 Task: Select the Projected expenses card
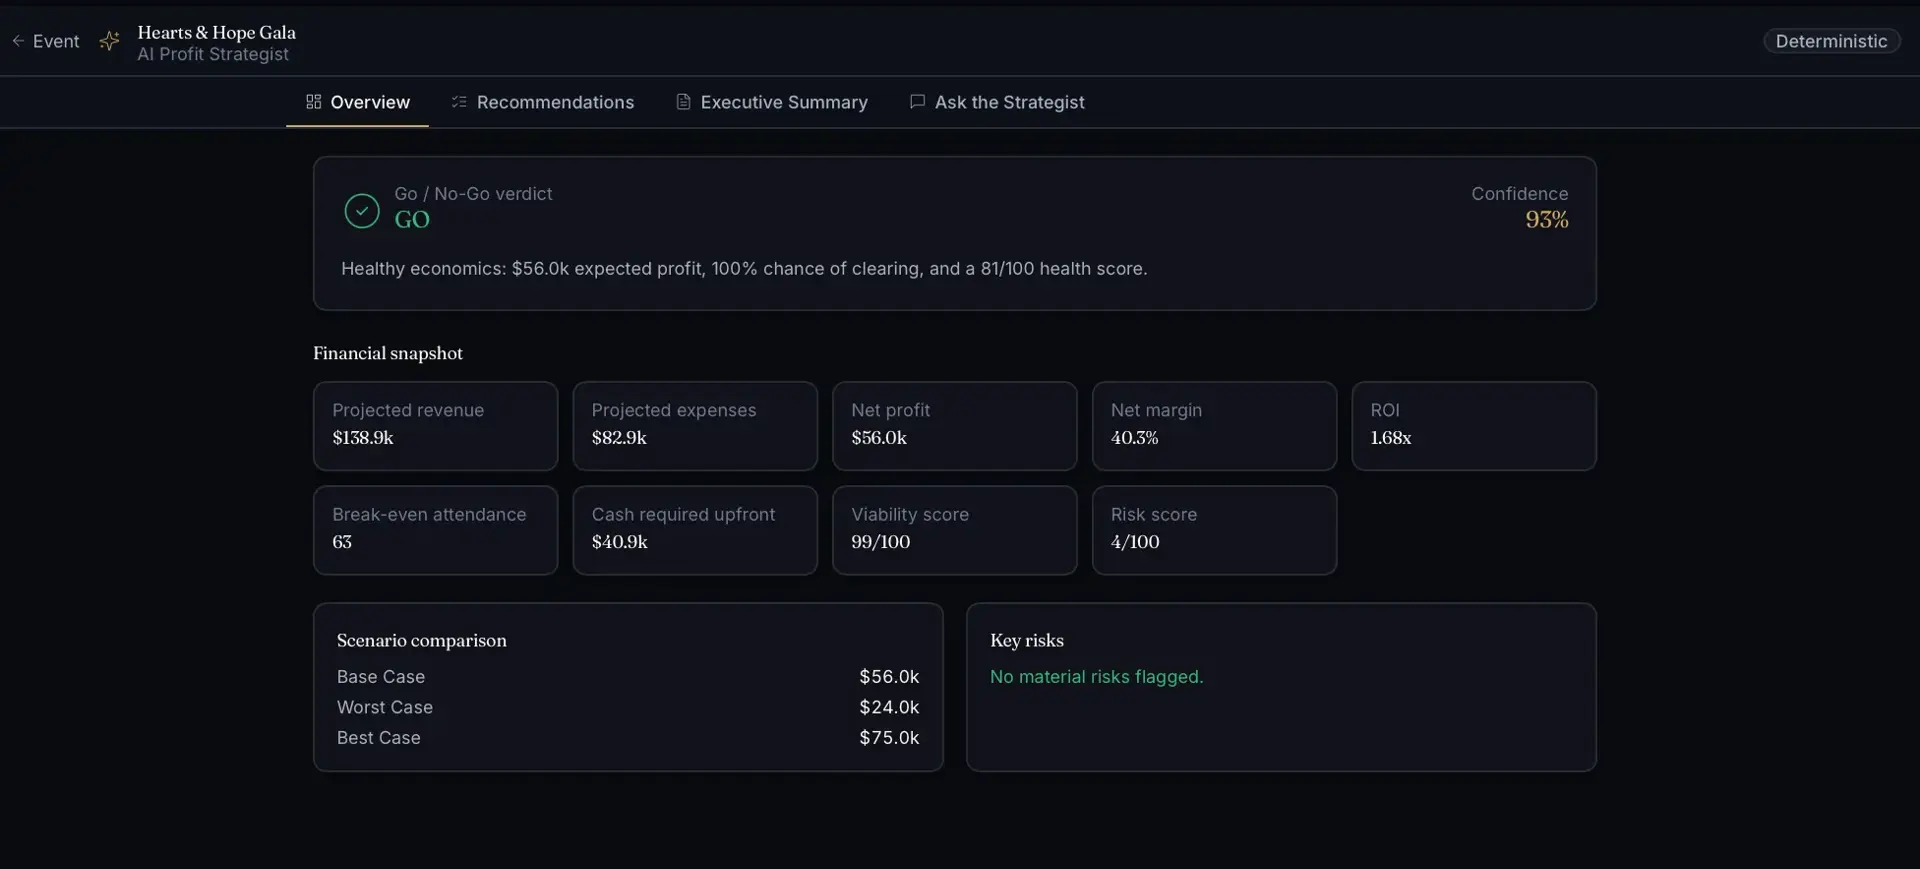[695, 426]
